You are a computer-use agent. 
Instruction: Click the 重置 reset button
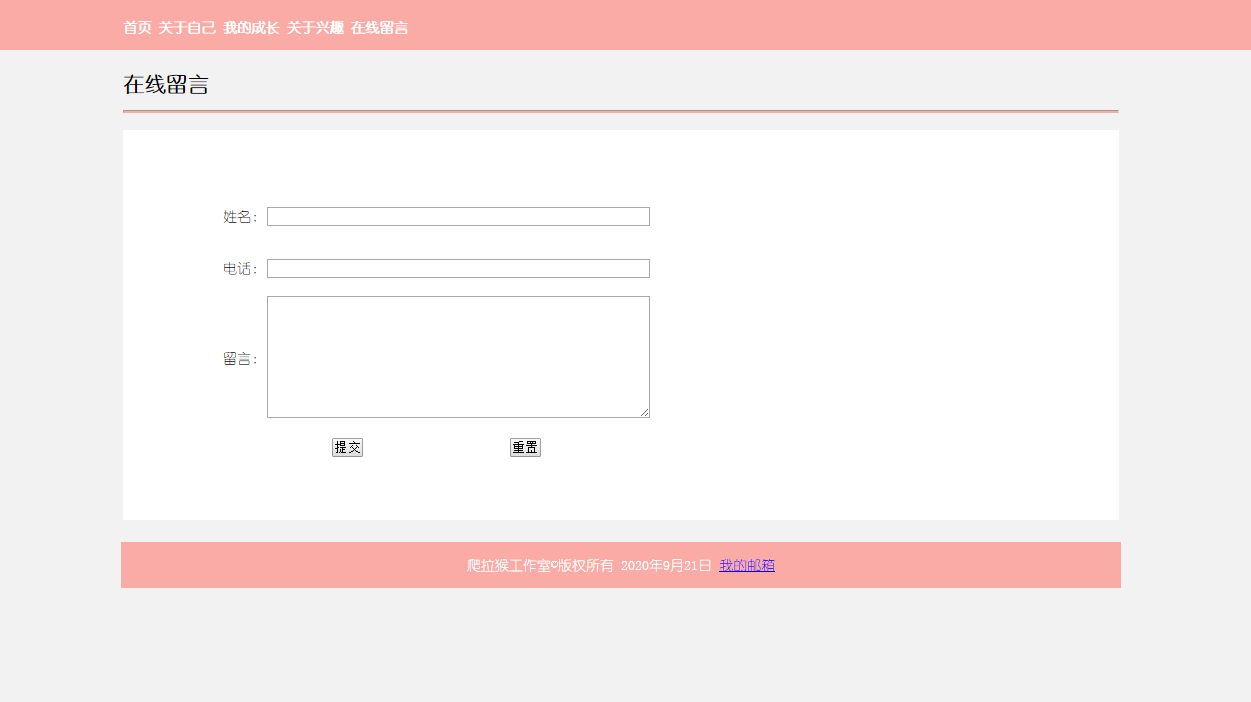point(525,448)
